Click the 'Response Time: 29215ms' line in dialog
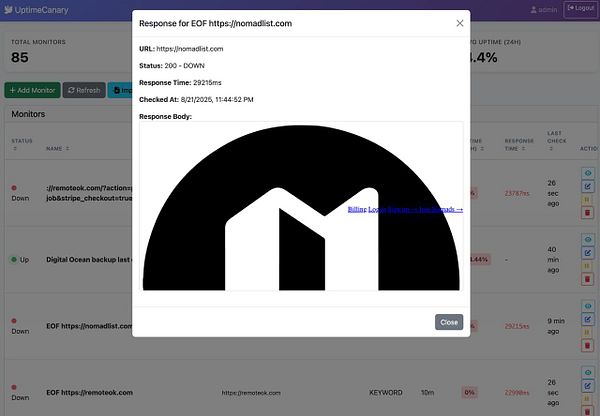The height and width of the screenshot is (416, 600). 180,83
